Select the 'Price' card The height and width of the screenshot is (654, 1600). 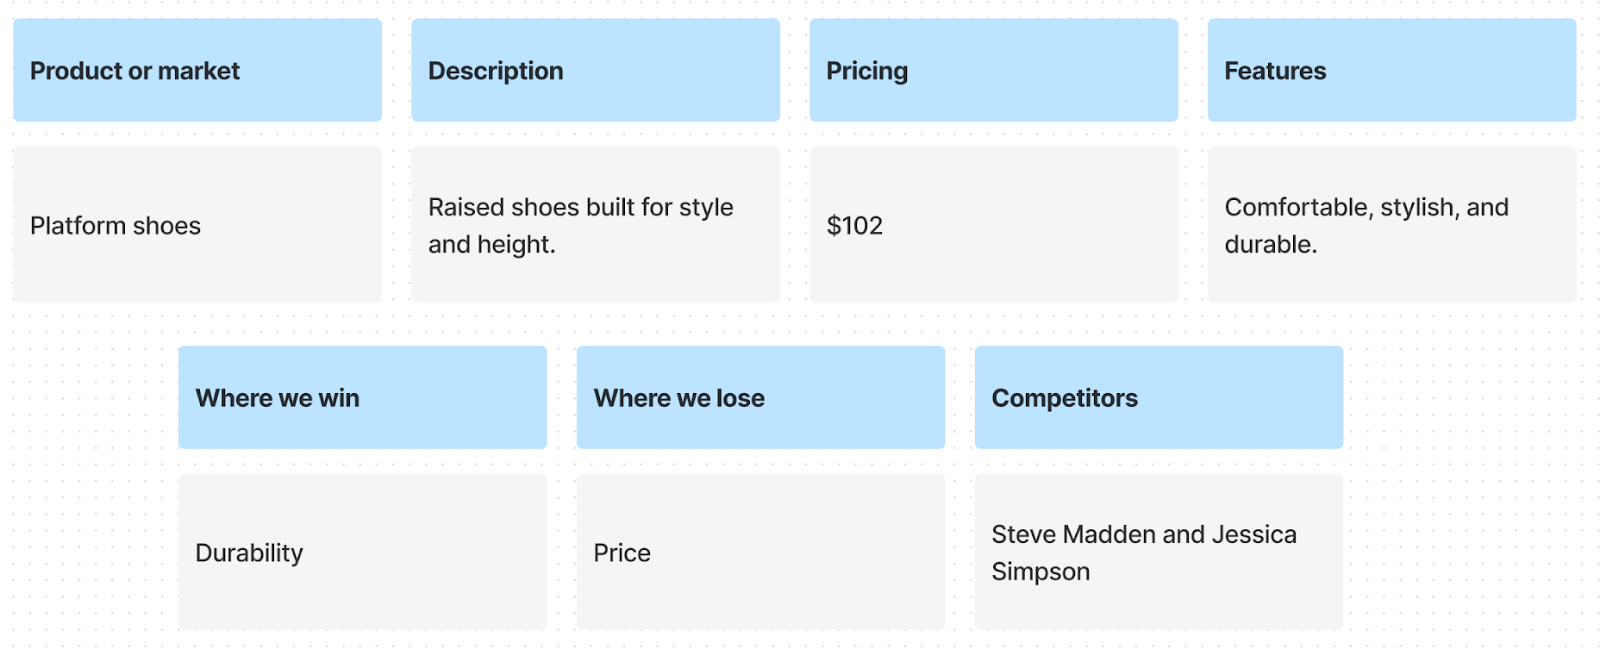click(760, 552)
